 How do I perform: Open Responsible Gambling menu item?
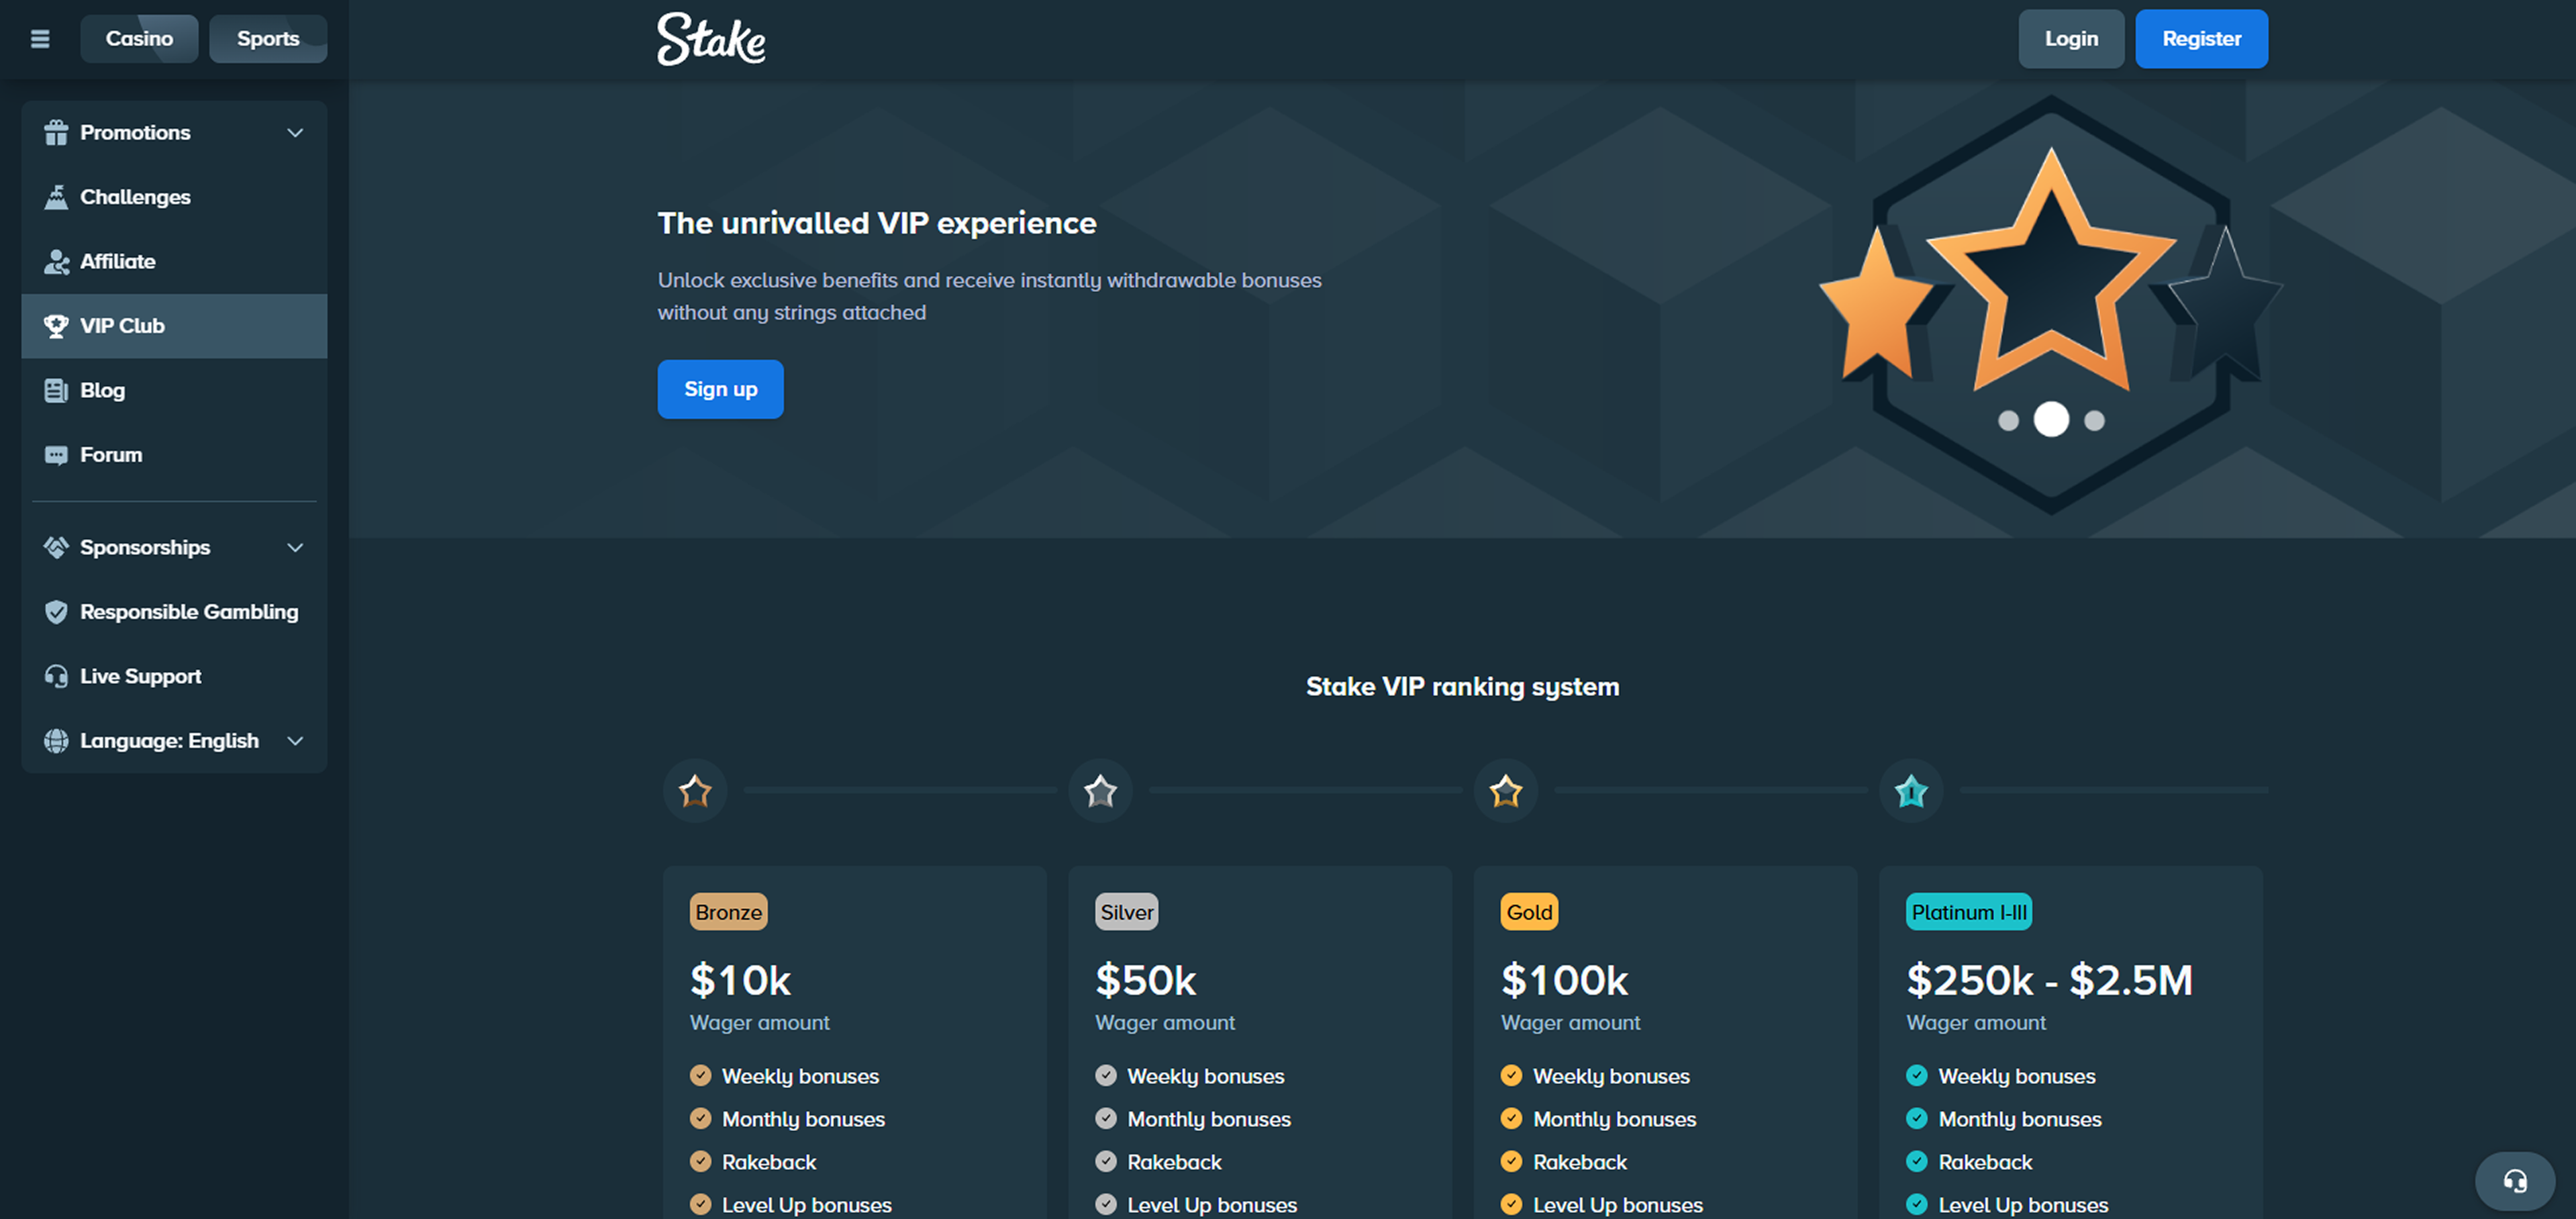(x=174, y=612)
